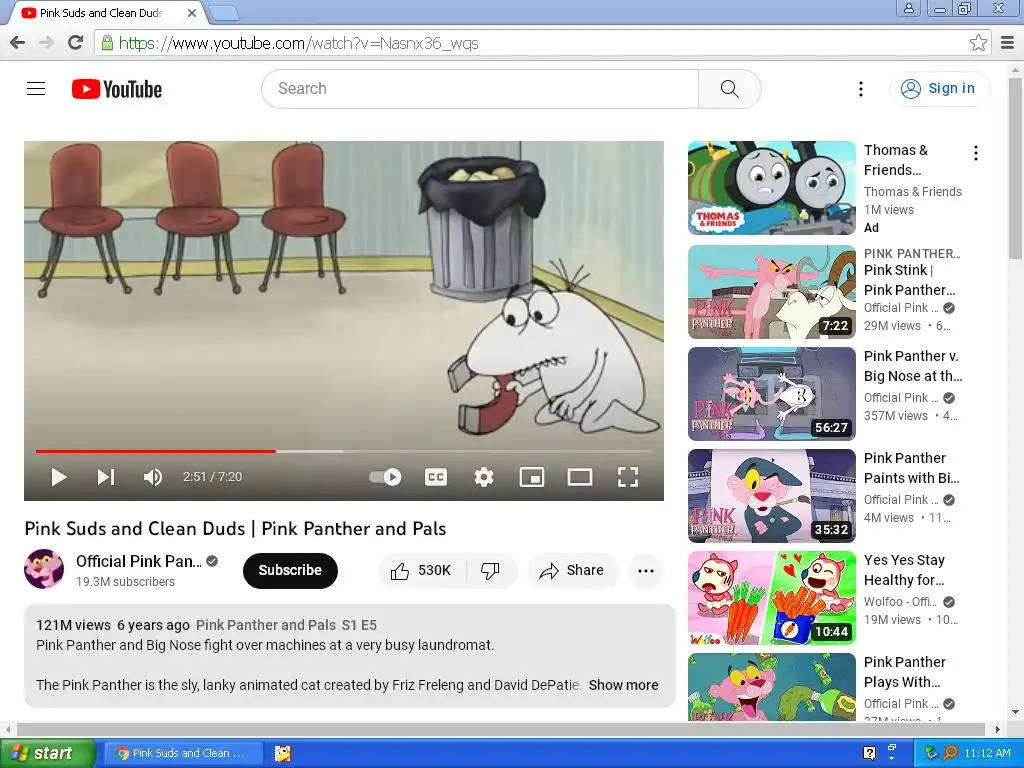The height and width of the screenshot is (768, 1024).
Task: Subscribe to Official Pink Panther channel
Action: coord(290,571)
